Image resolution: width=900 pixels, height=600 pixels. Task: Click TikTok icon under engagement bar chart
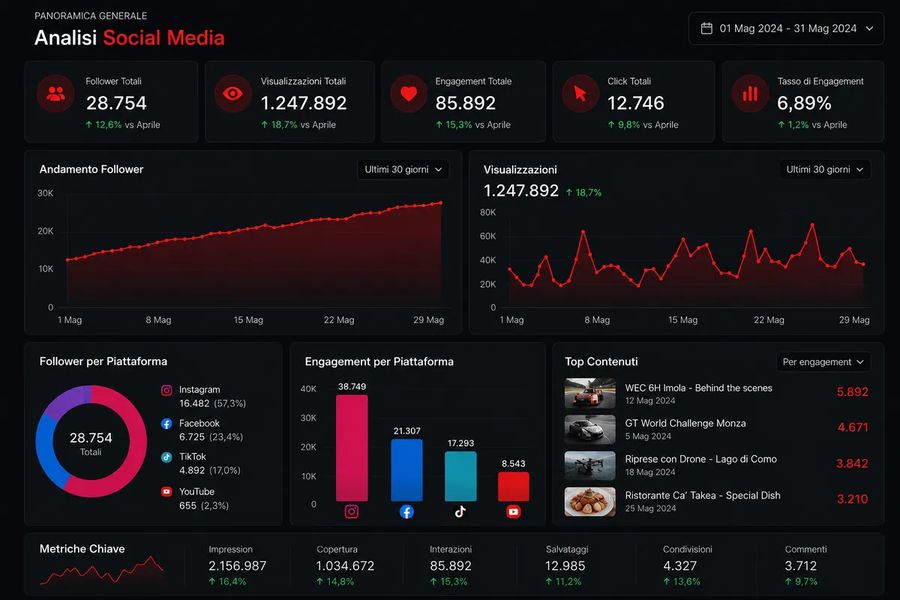[460, 512]
